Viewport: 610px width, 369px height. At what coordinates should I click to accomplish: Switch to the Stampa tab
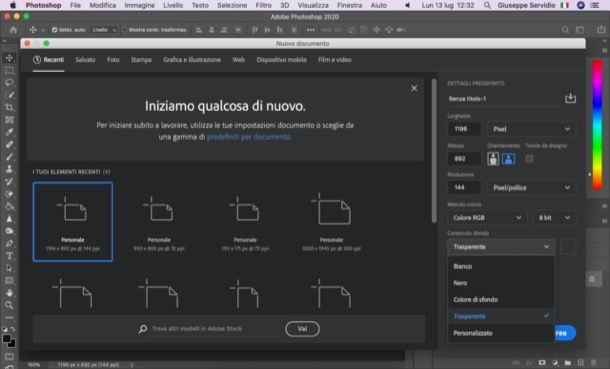(141, 60)
